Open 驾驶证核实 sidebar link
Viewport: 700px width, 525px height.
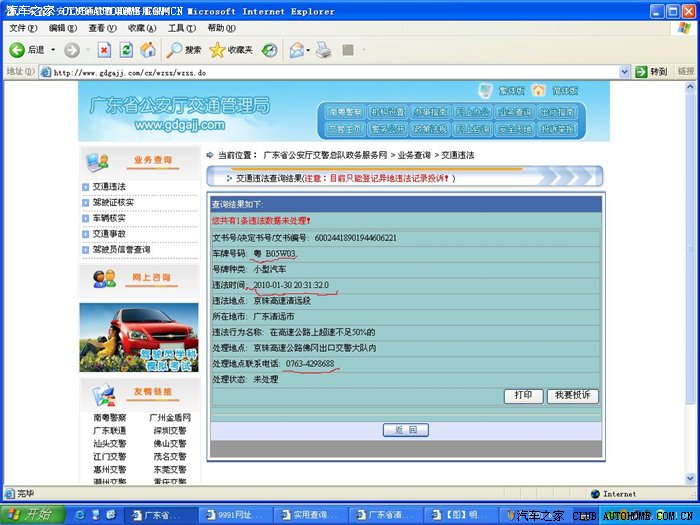114,202
